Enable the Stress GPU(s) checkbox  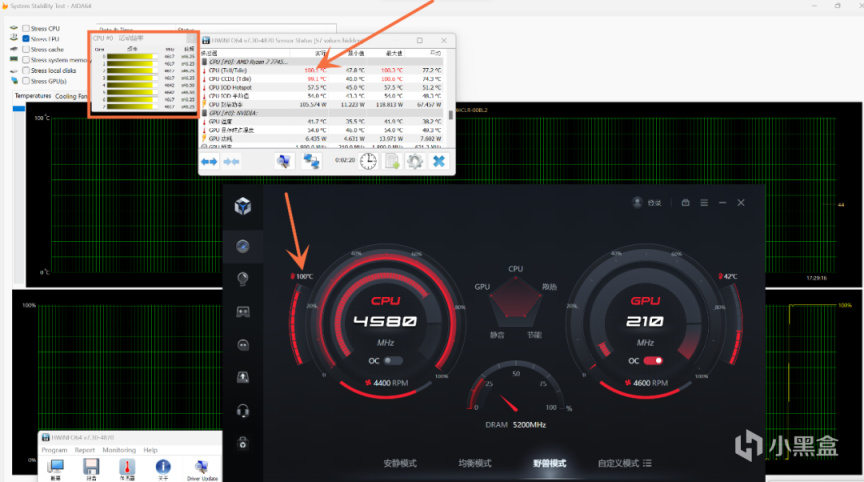(x=26, y=81)
